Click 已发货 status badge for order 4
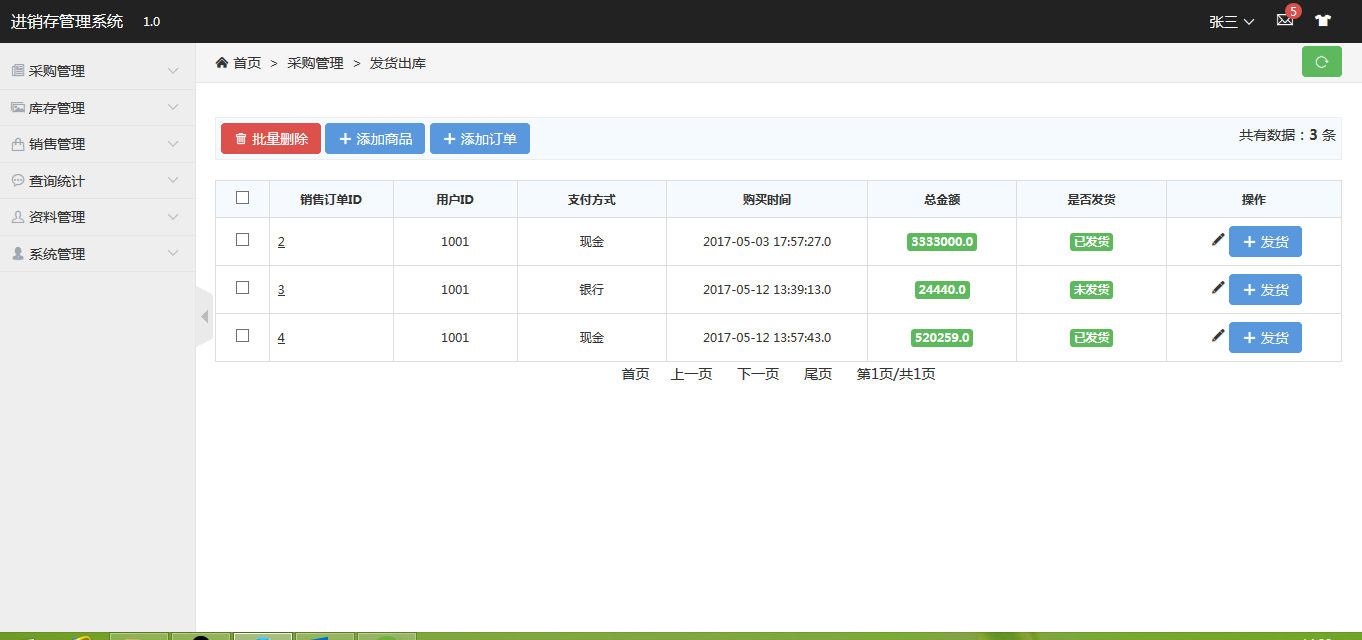The height and width of the screenshot is (640, 1362). 1091,337
